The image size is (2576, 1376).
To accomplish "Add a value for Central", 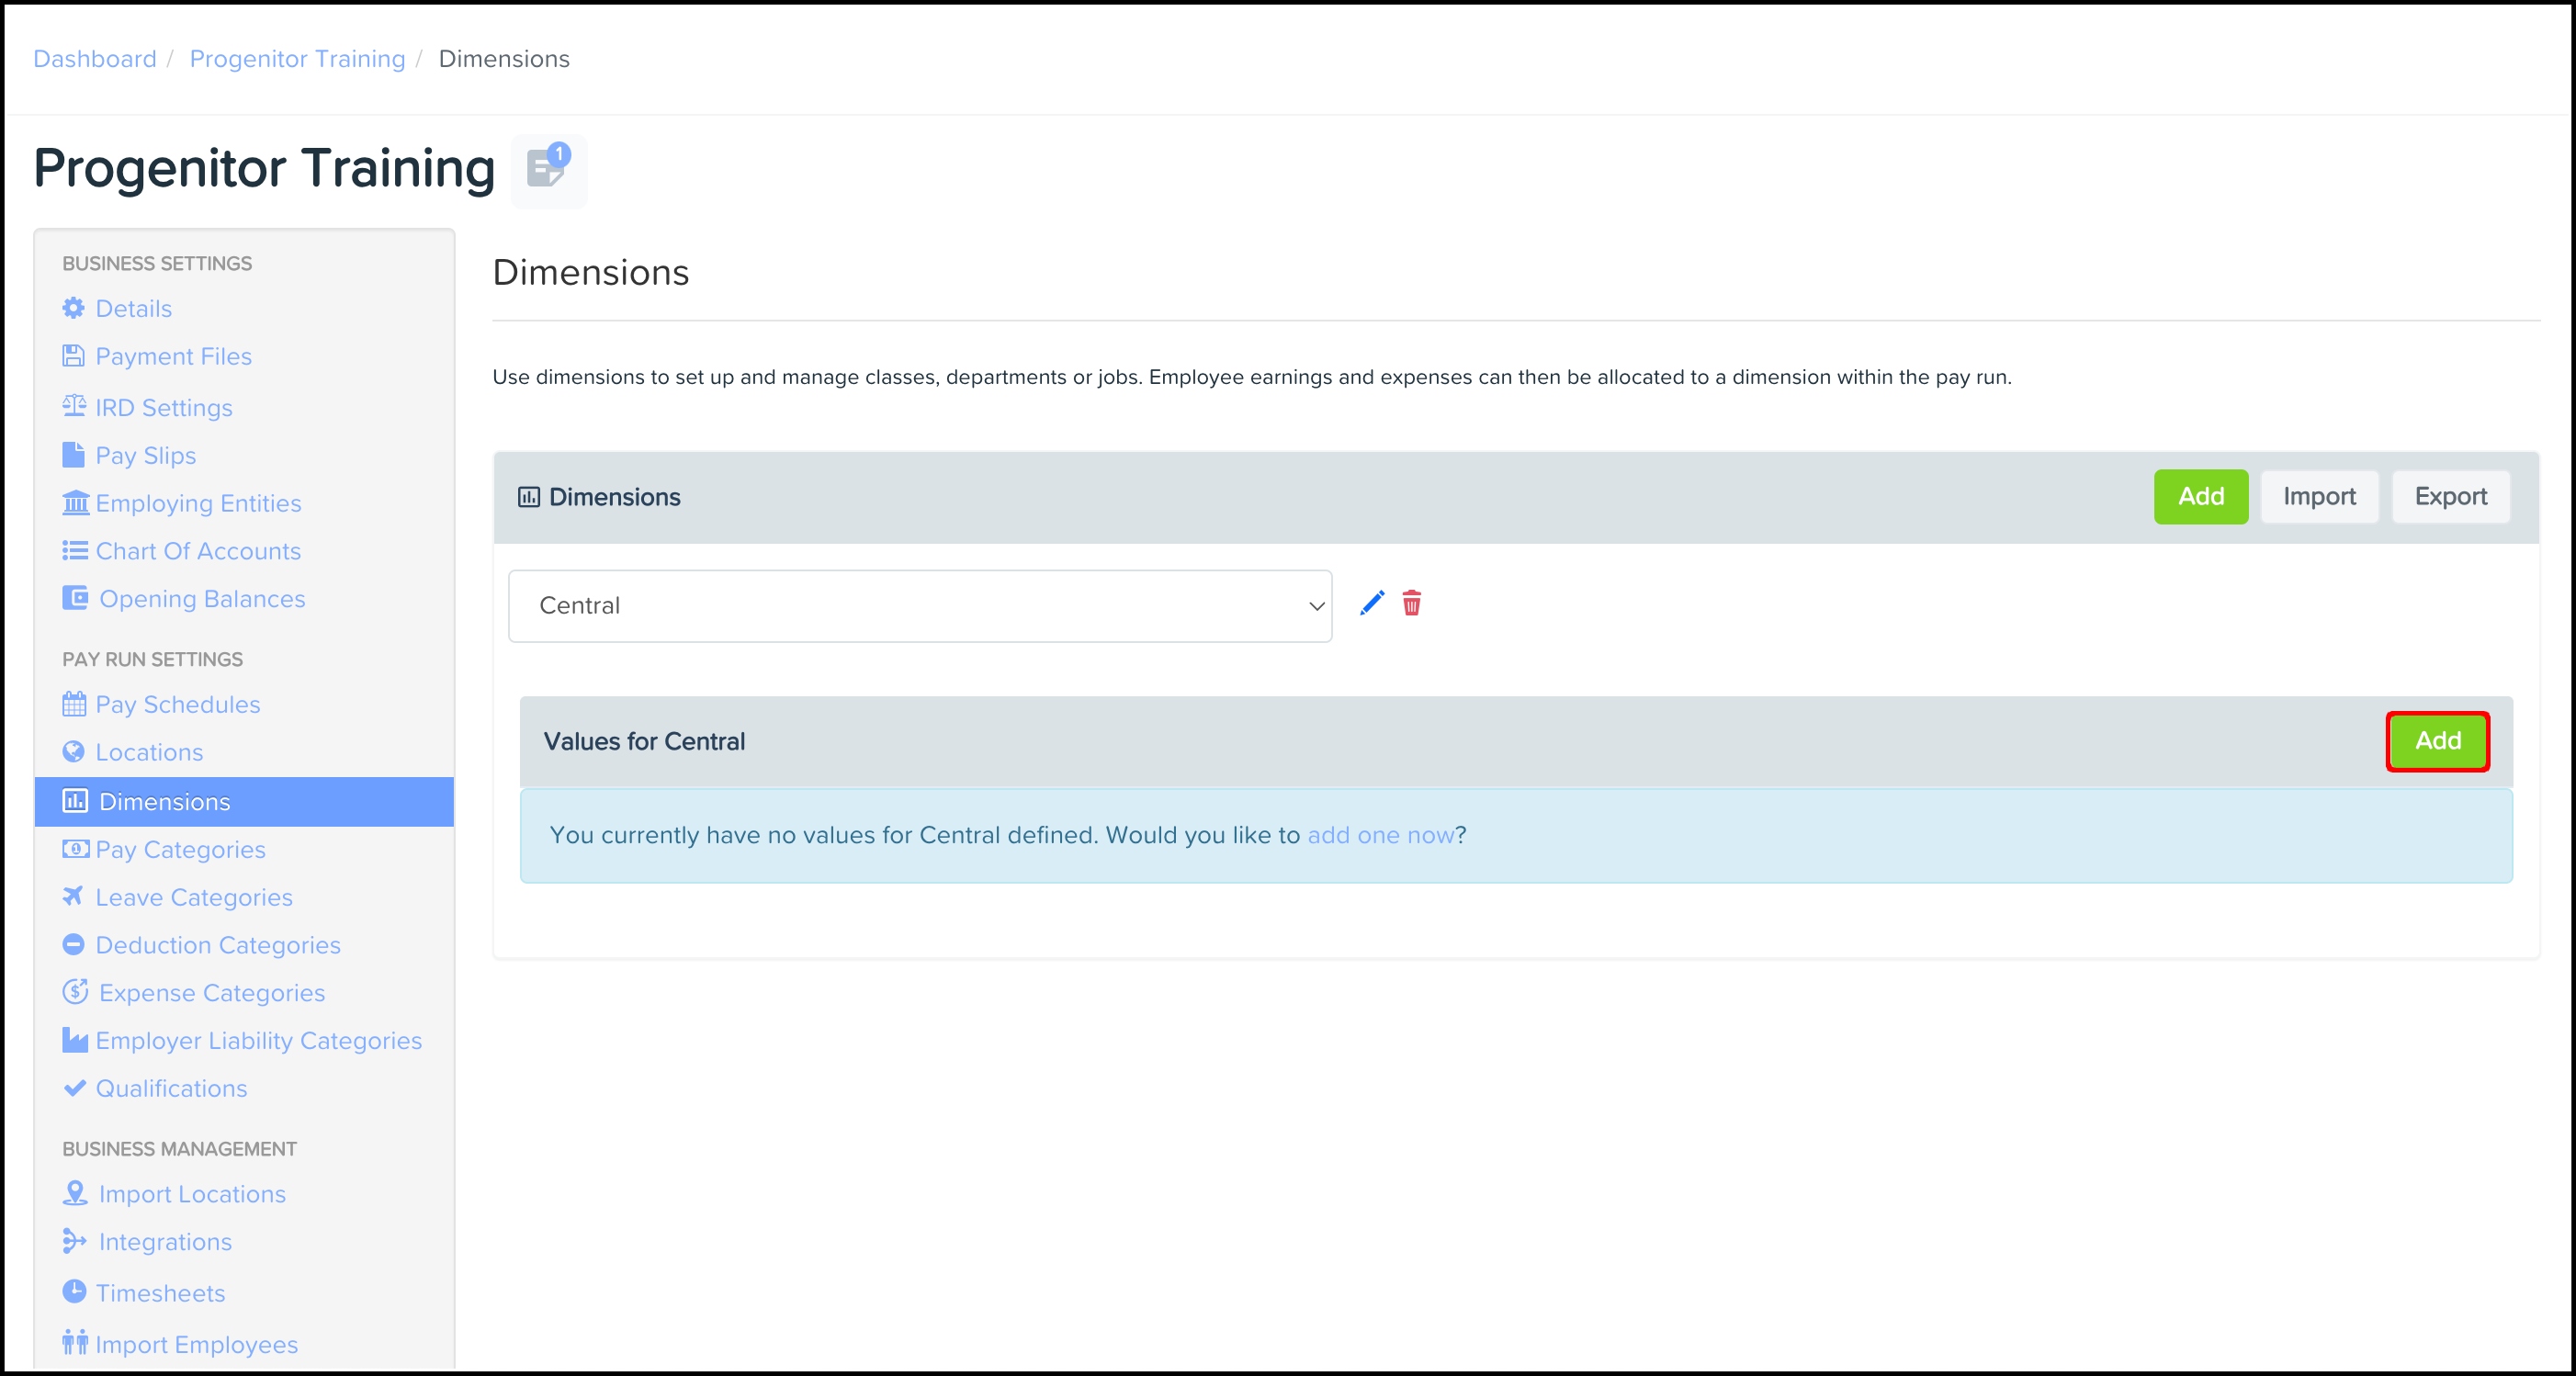I will pyautogui.click(x=2436, y=741).
